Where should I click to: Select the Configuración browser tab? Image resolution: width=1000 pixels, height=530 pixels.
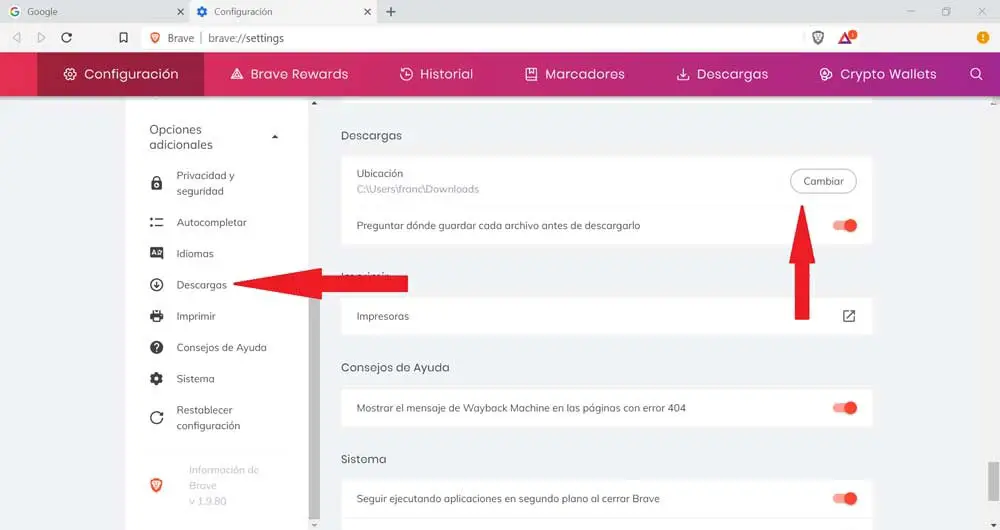284,11
